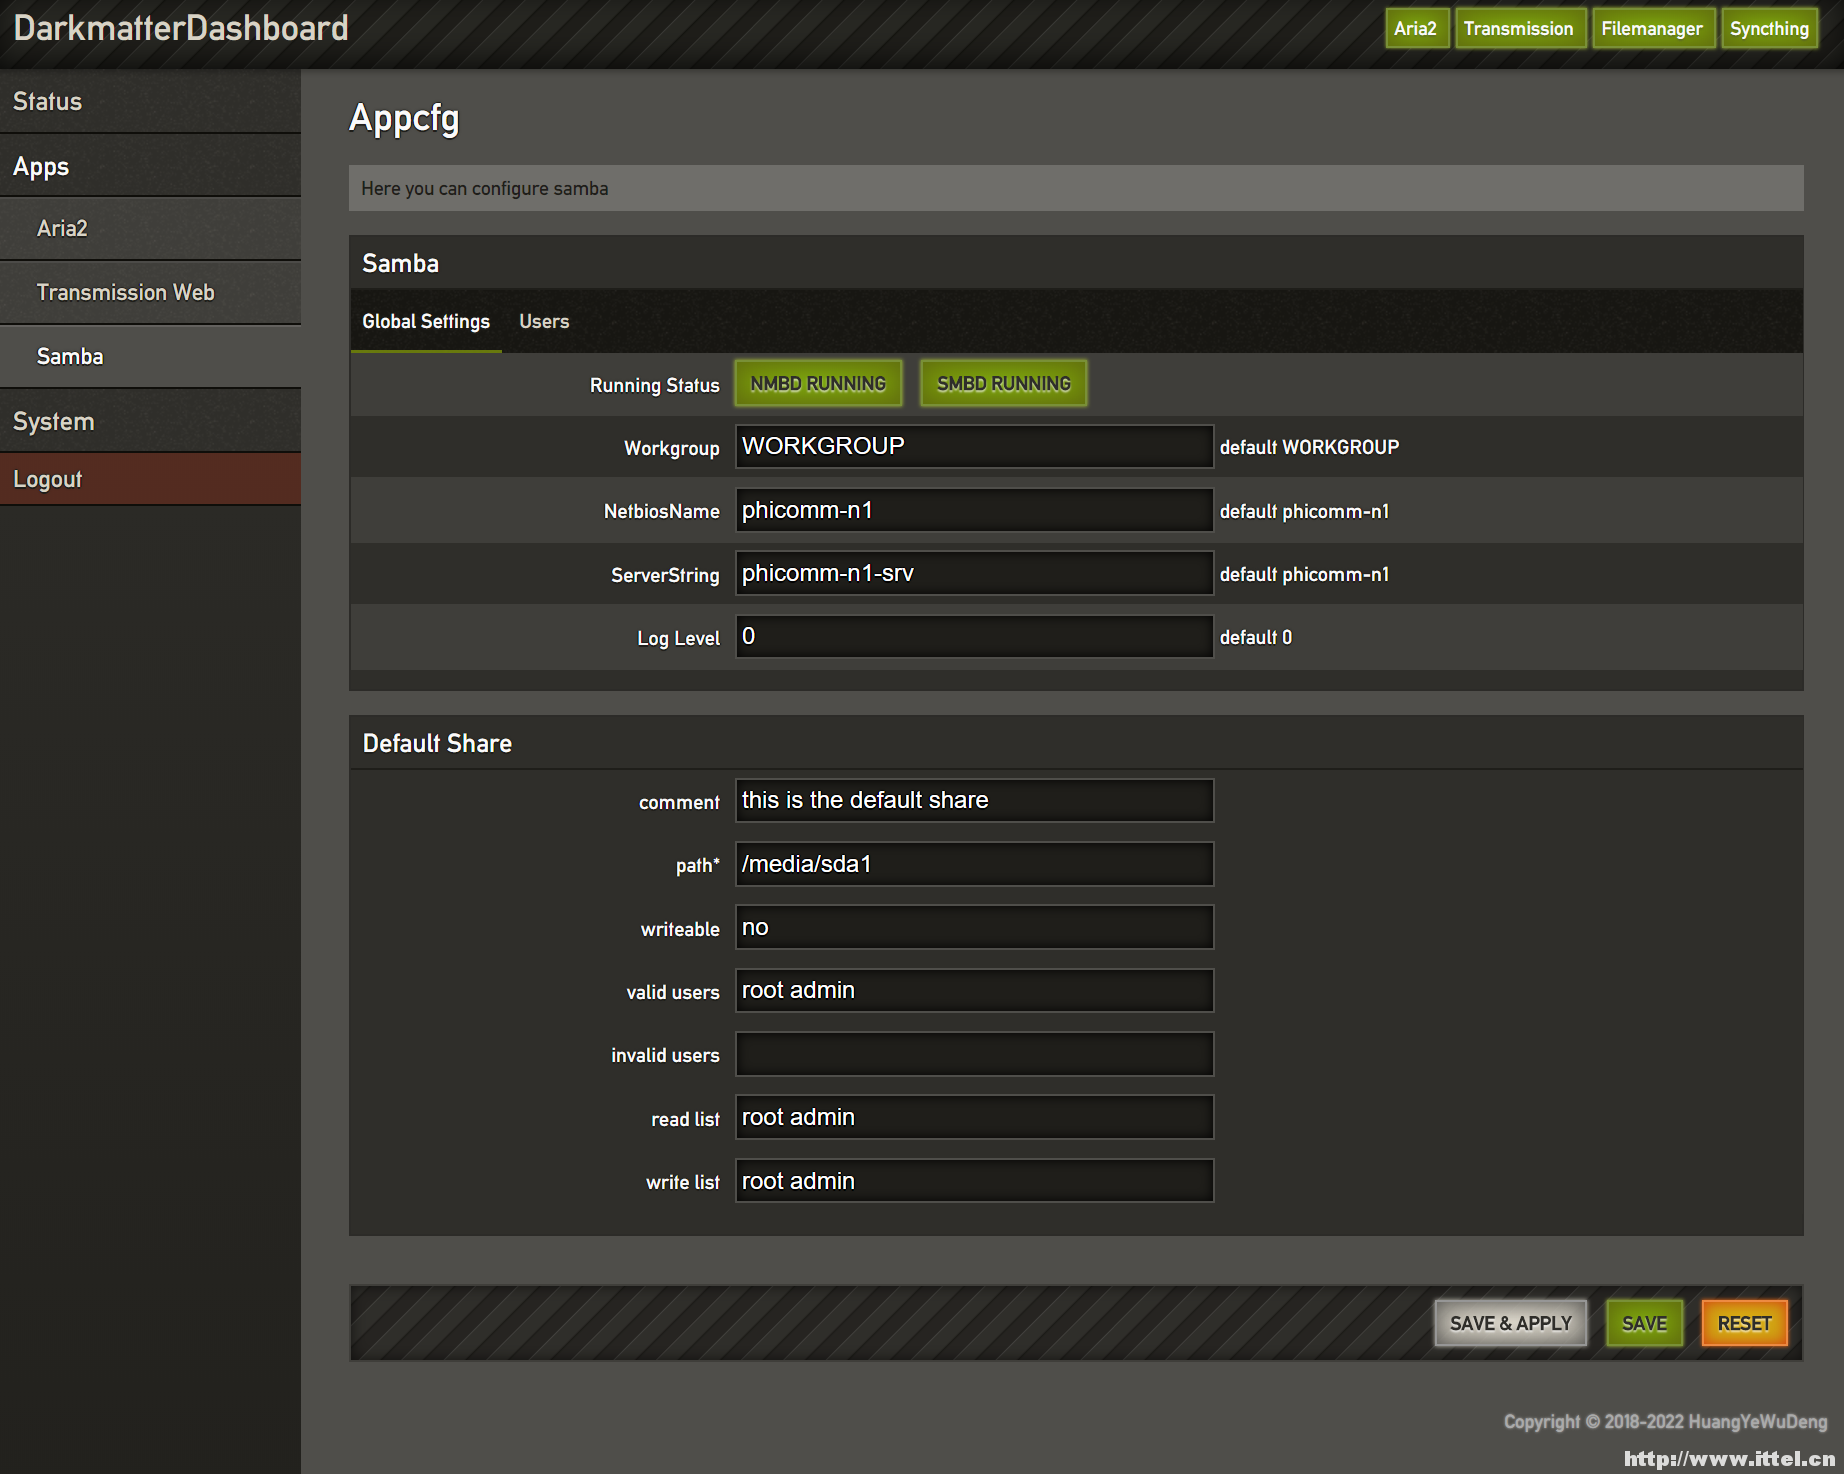This screenshot has height=1474, width=1844.
Task: Expand the System sidebar section
Action: [150, 421]
